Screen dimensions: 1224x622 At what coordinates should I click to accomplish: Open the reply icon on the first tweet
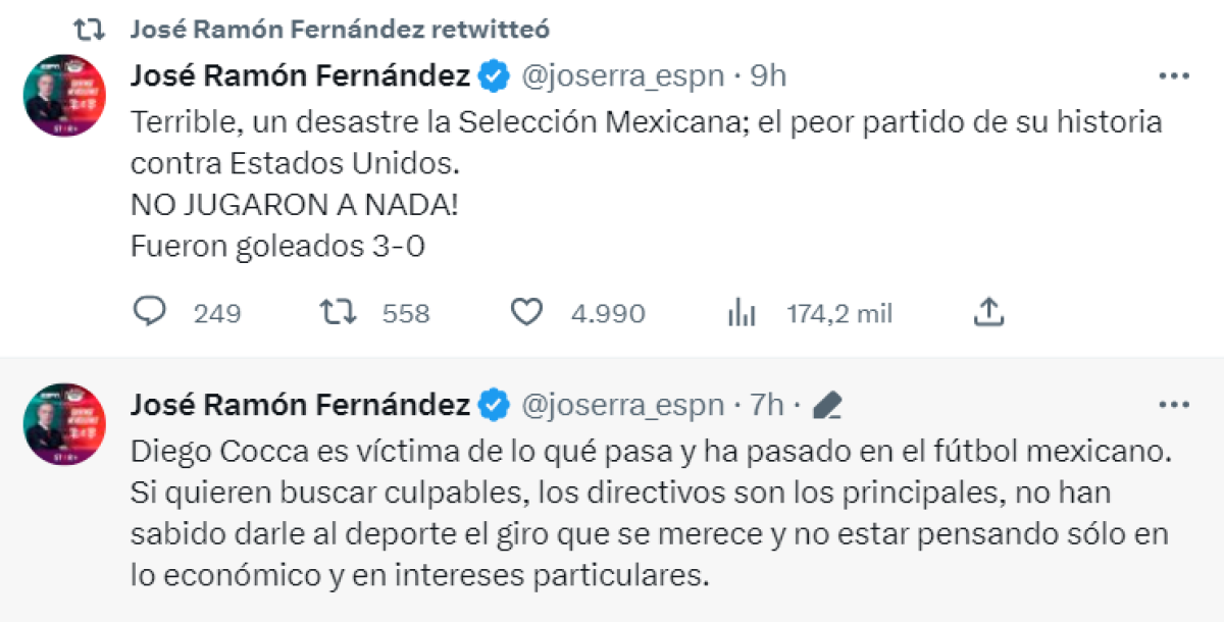150,312
